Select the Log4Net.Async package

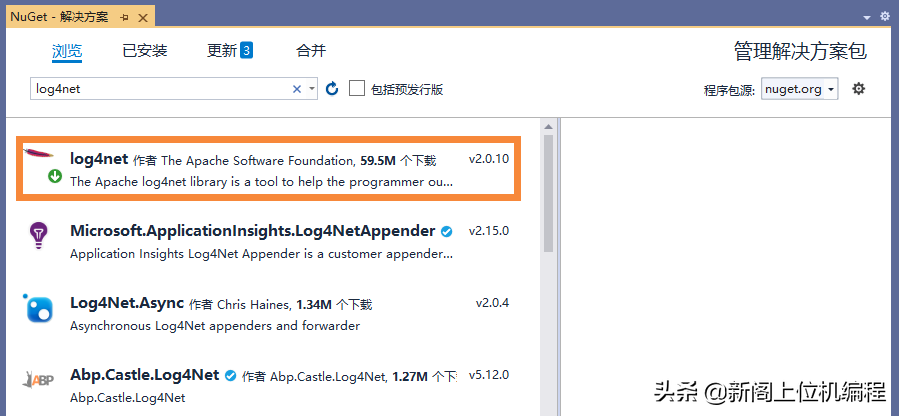127,303
